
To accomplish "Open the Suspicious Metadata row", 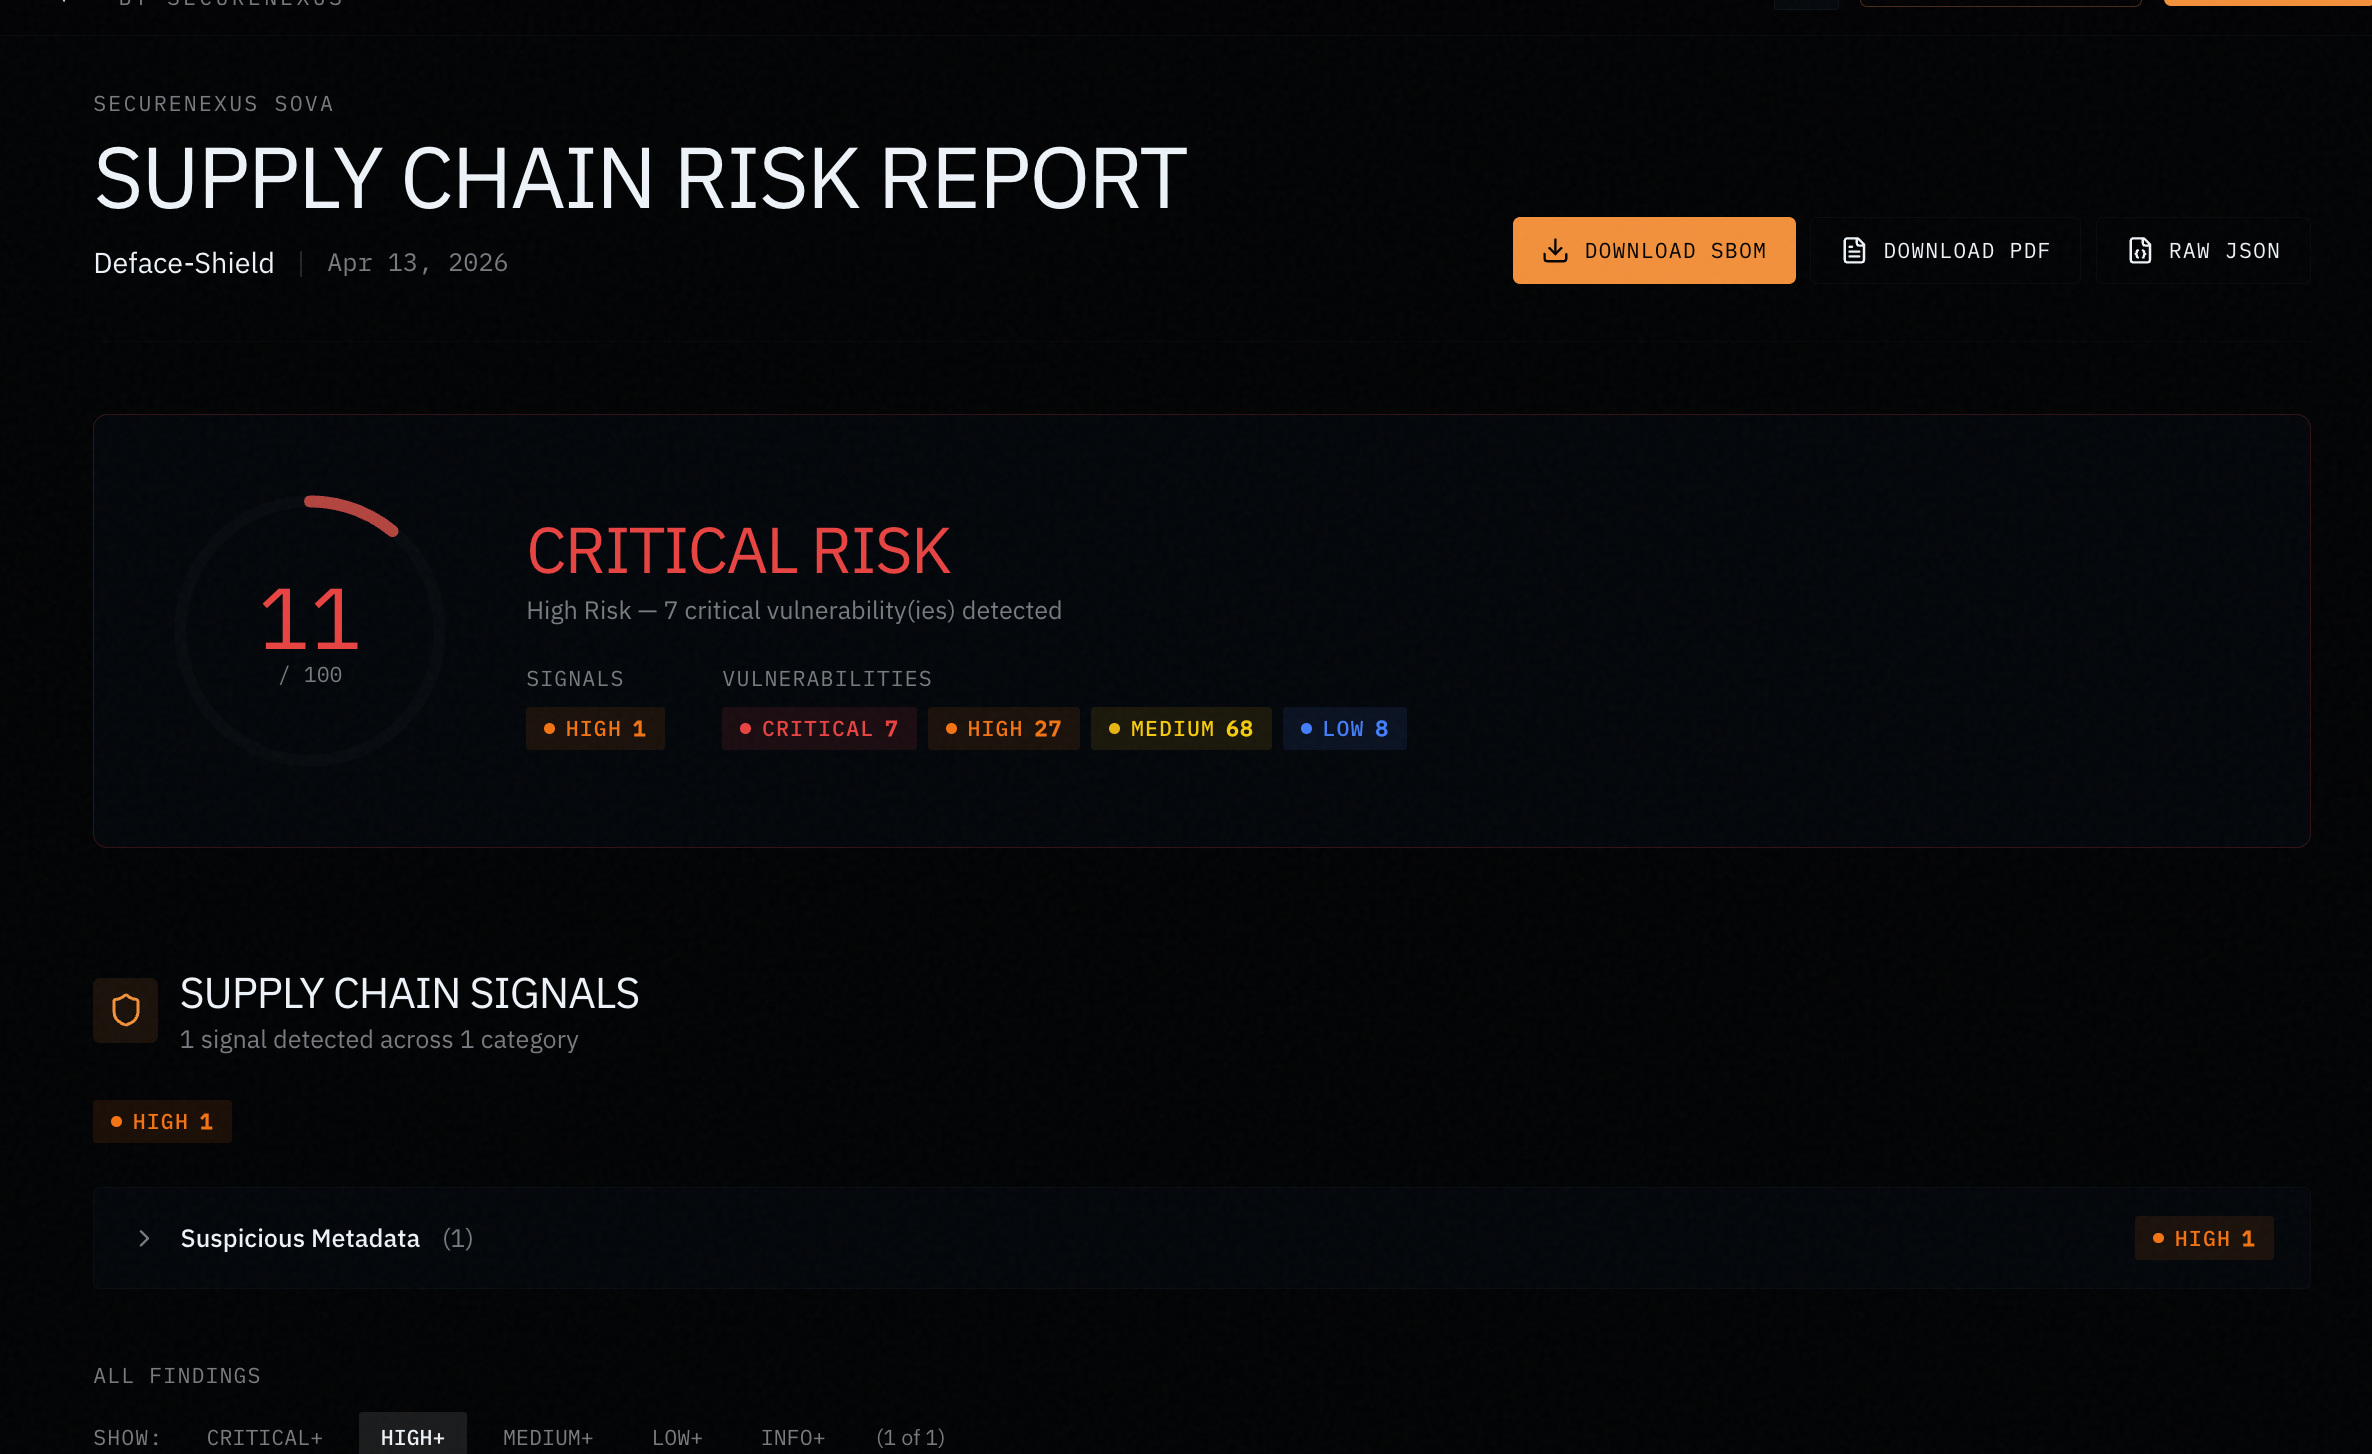I will [1201, 1238].
